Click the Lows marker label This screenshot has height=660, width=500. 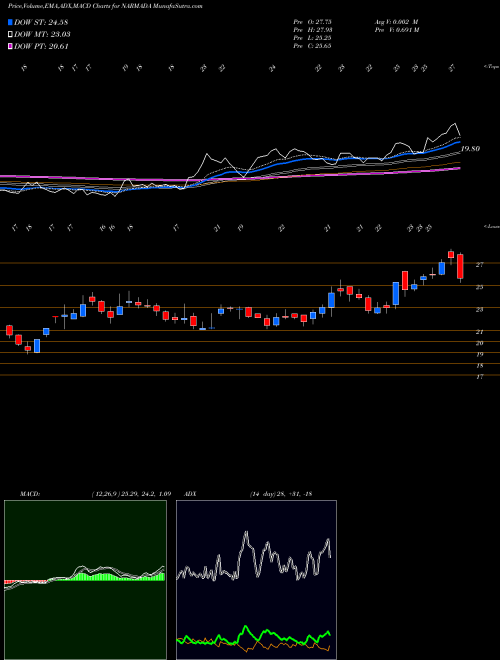(x=491, y=226)
